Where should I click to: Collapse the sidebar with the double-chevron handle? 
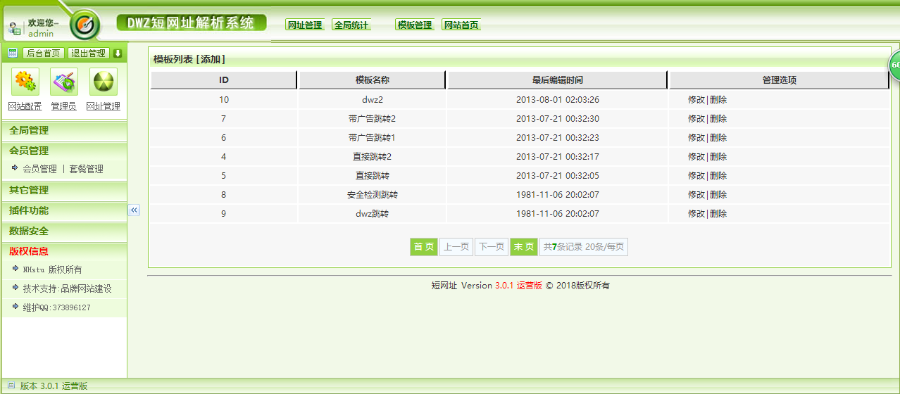[134, 210]
